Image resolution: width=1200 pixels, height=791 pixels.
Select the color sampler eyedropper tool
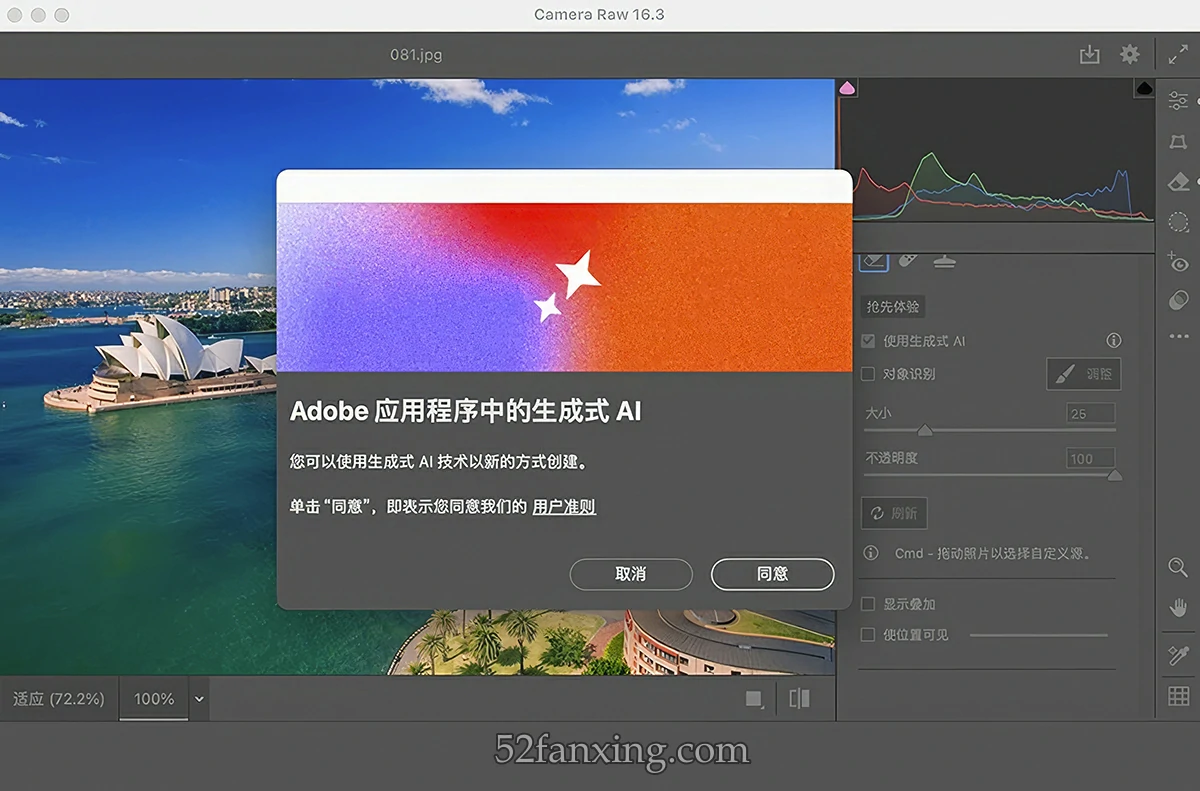[x=1178, y=655]
